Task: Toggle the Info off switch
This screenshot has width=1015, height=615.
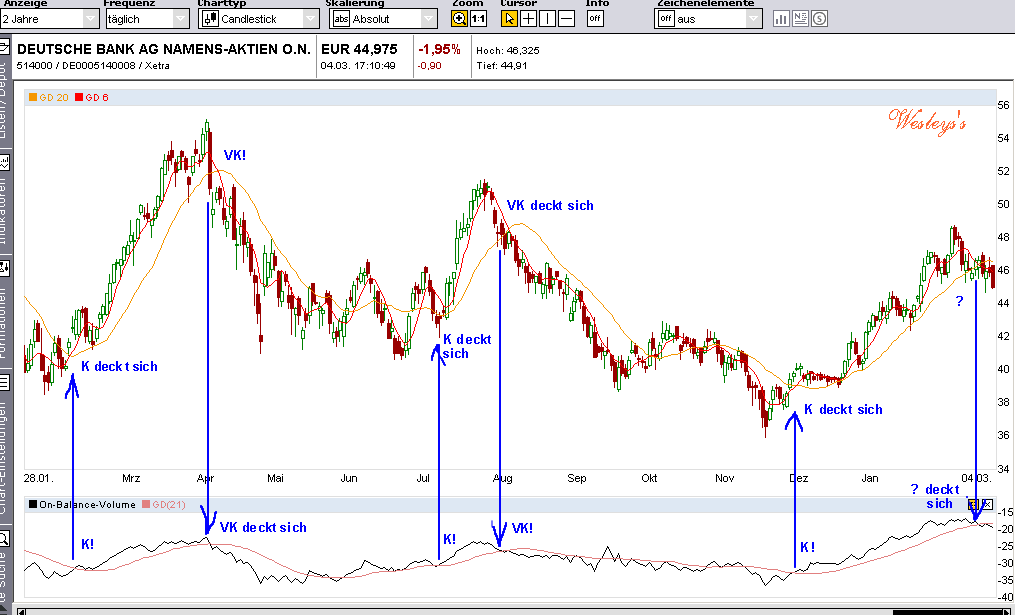Action: (x=594, y=17)
